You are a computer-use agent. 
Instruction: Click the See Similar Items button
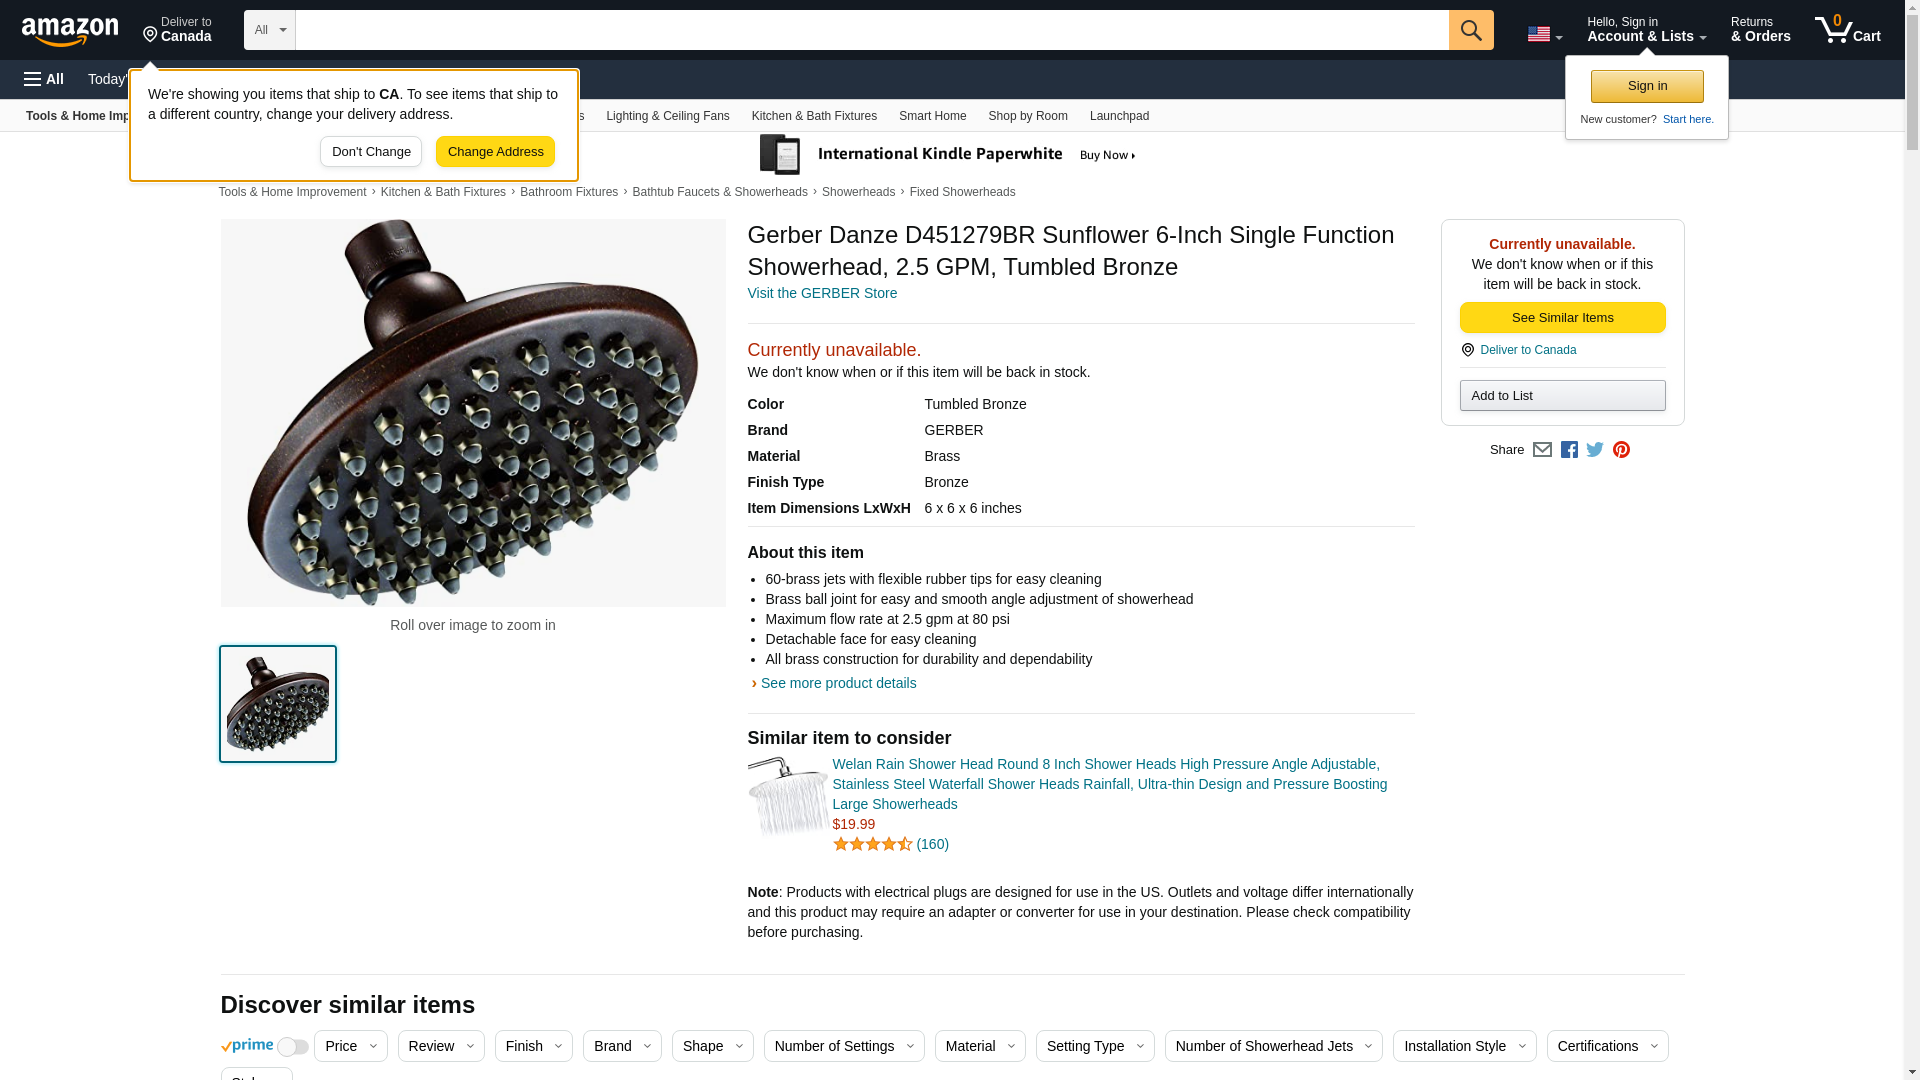click(1562, 318)
